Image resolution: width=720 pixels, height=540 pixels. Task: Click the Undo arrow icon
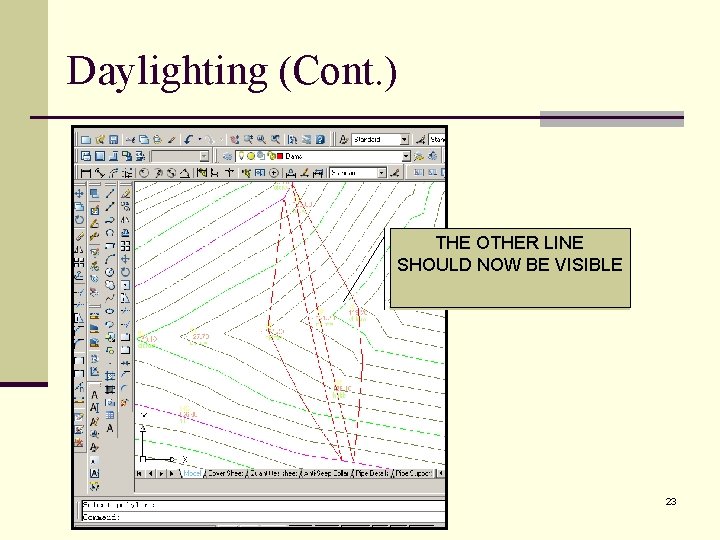188,140
